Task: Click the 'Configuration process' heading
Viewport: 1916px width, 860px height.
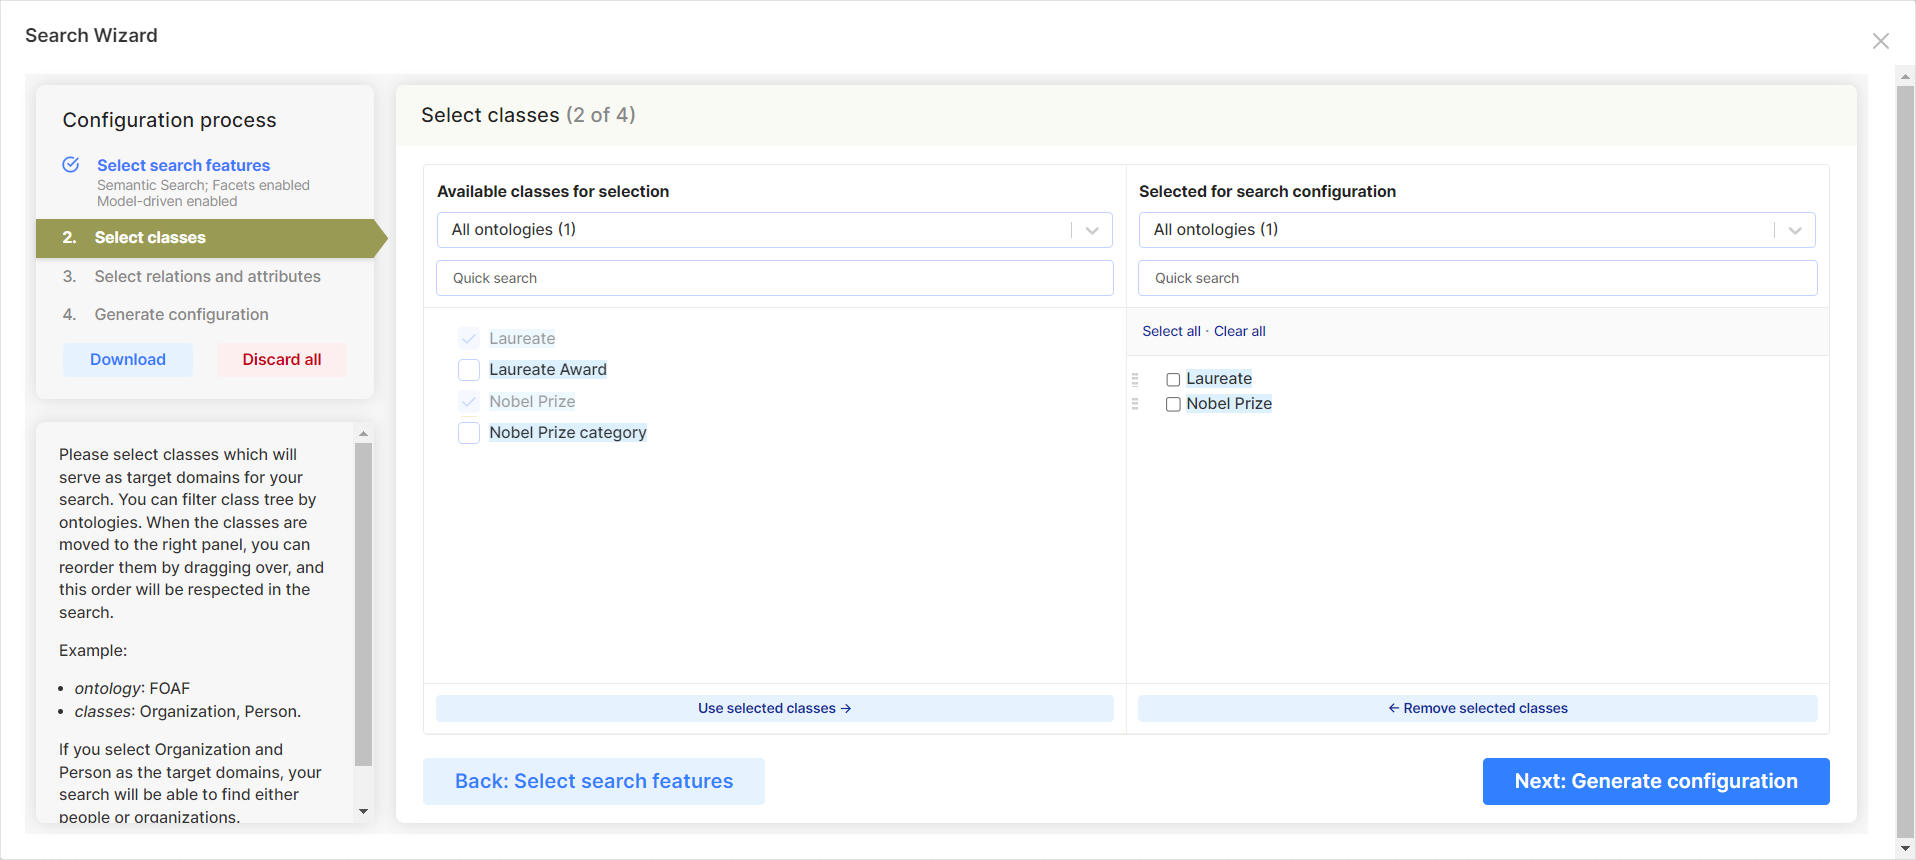Action: pos(169,120)
